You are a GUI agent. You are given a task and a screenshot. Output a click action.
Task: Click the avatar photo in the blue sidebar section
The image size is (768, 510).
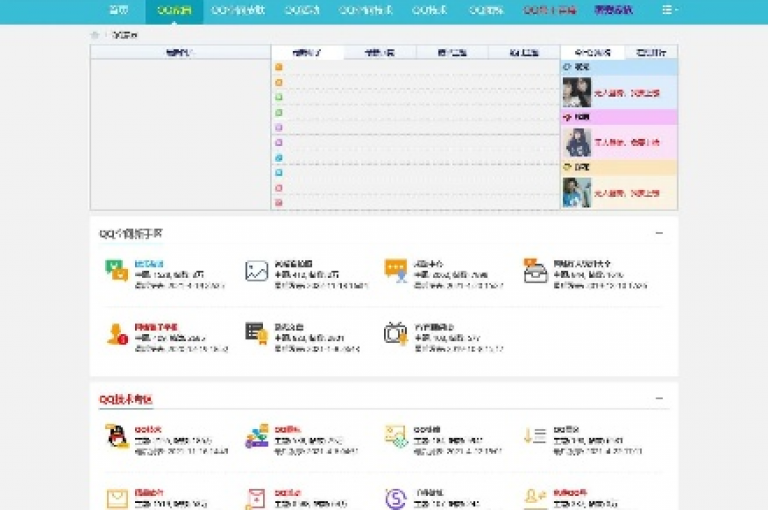pyautogui.click(x=576, y=92)
